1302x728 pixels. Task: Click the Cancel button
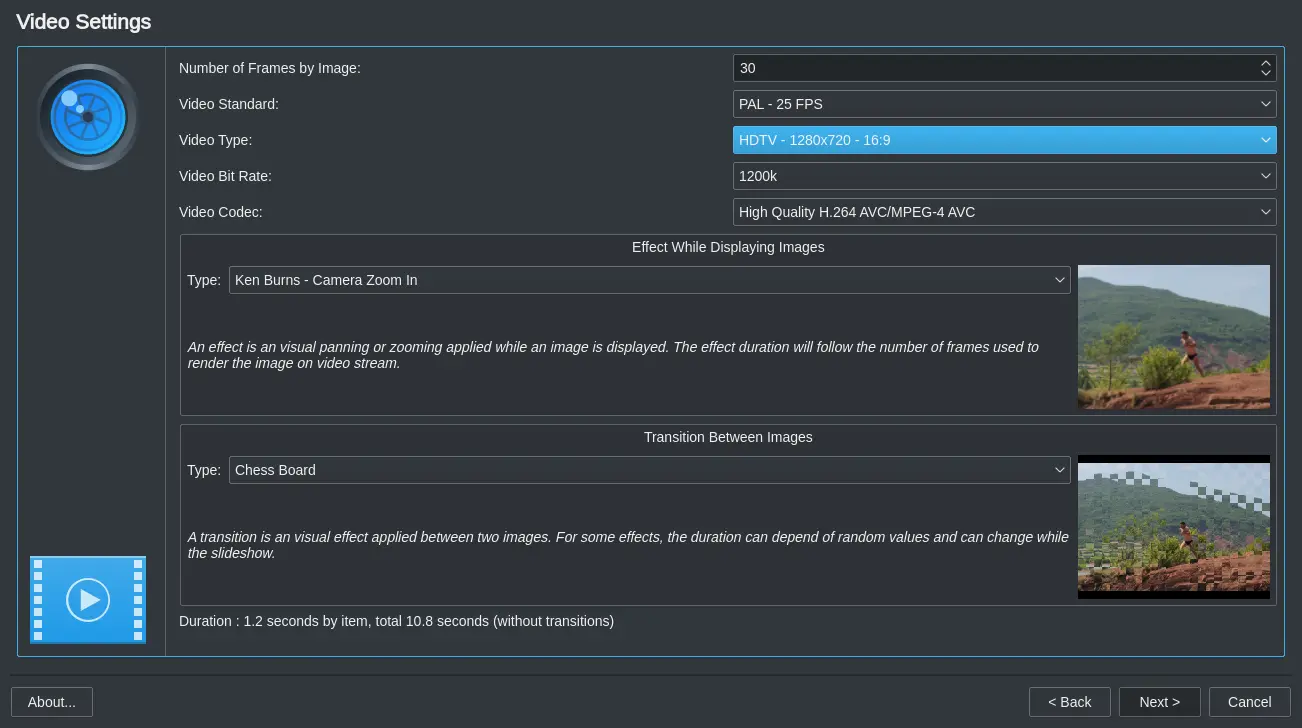click(1249, 701)
